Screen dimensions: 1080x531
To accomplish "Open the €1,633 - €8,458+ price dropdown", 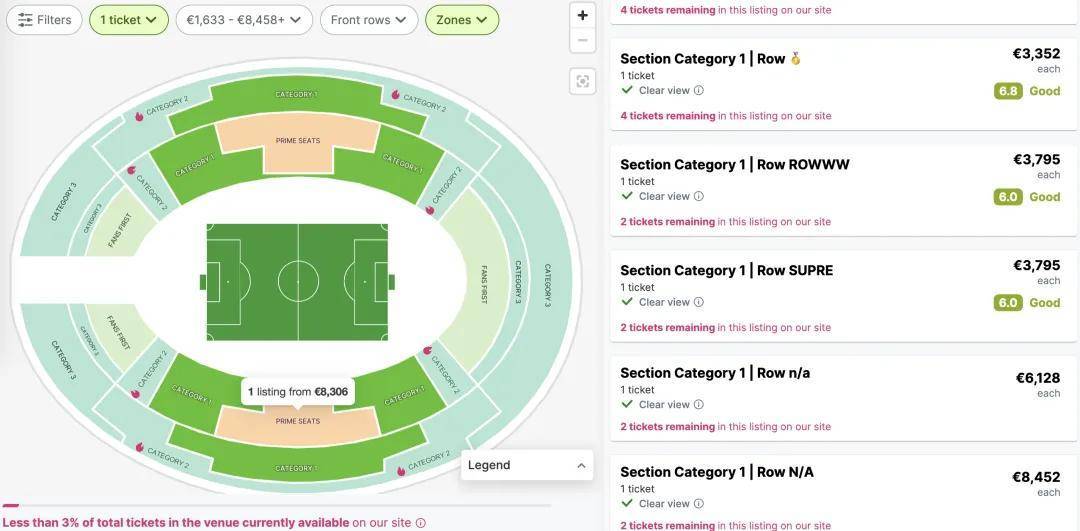I will [244, 20].
